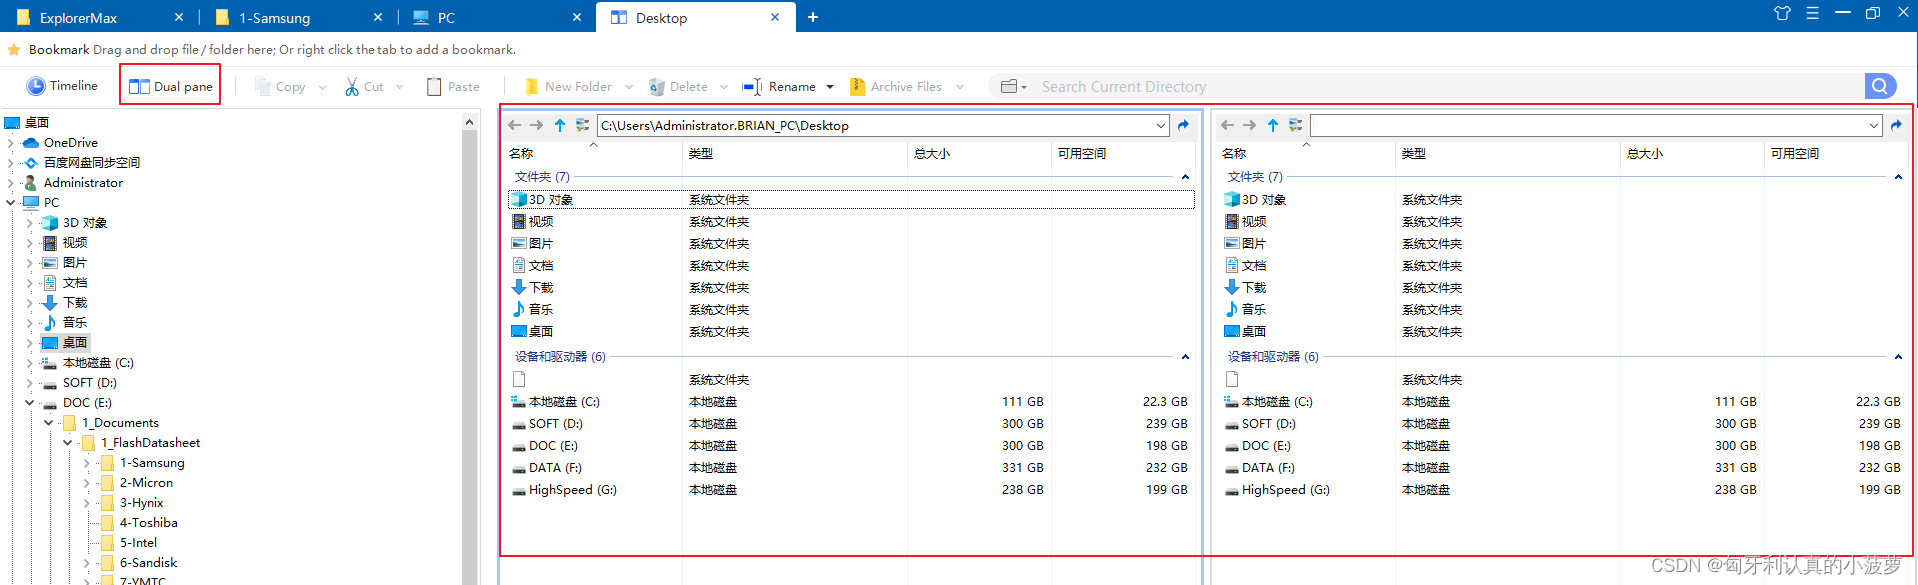This screenshot has height=585, width=1918.
Task: Open right pane address dropdown arrow
Action: 1874,125
